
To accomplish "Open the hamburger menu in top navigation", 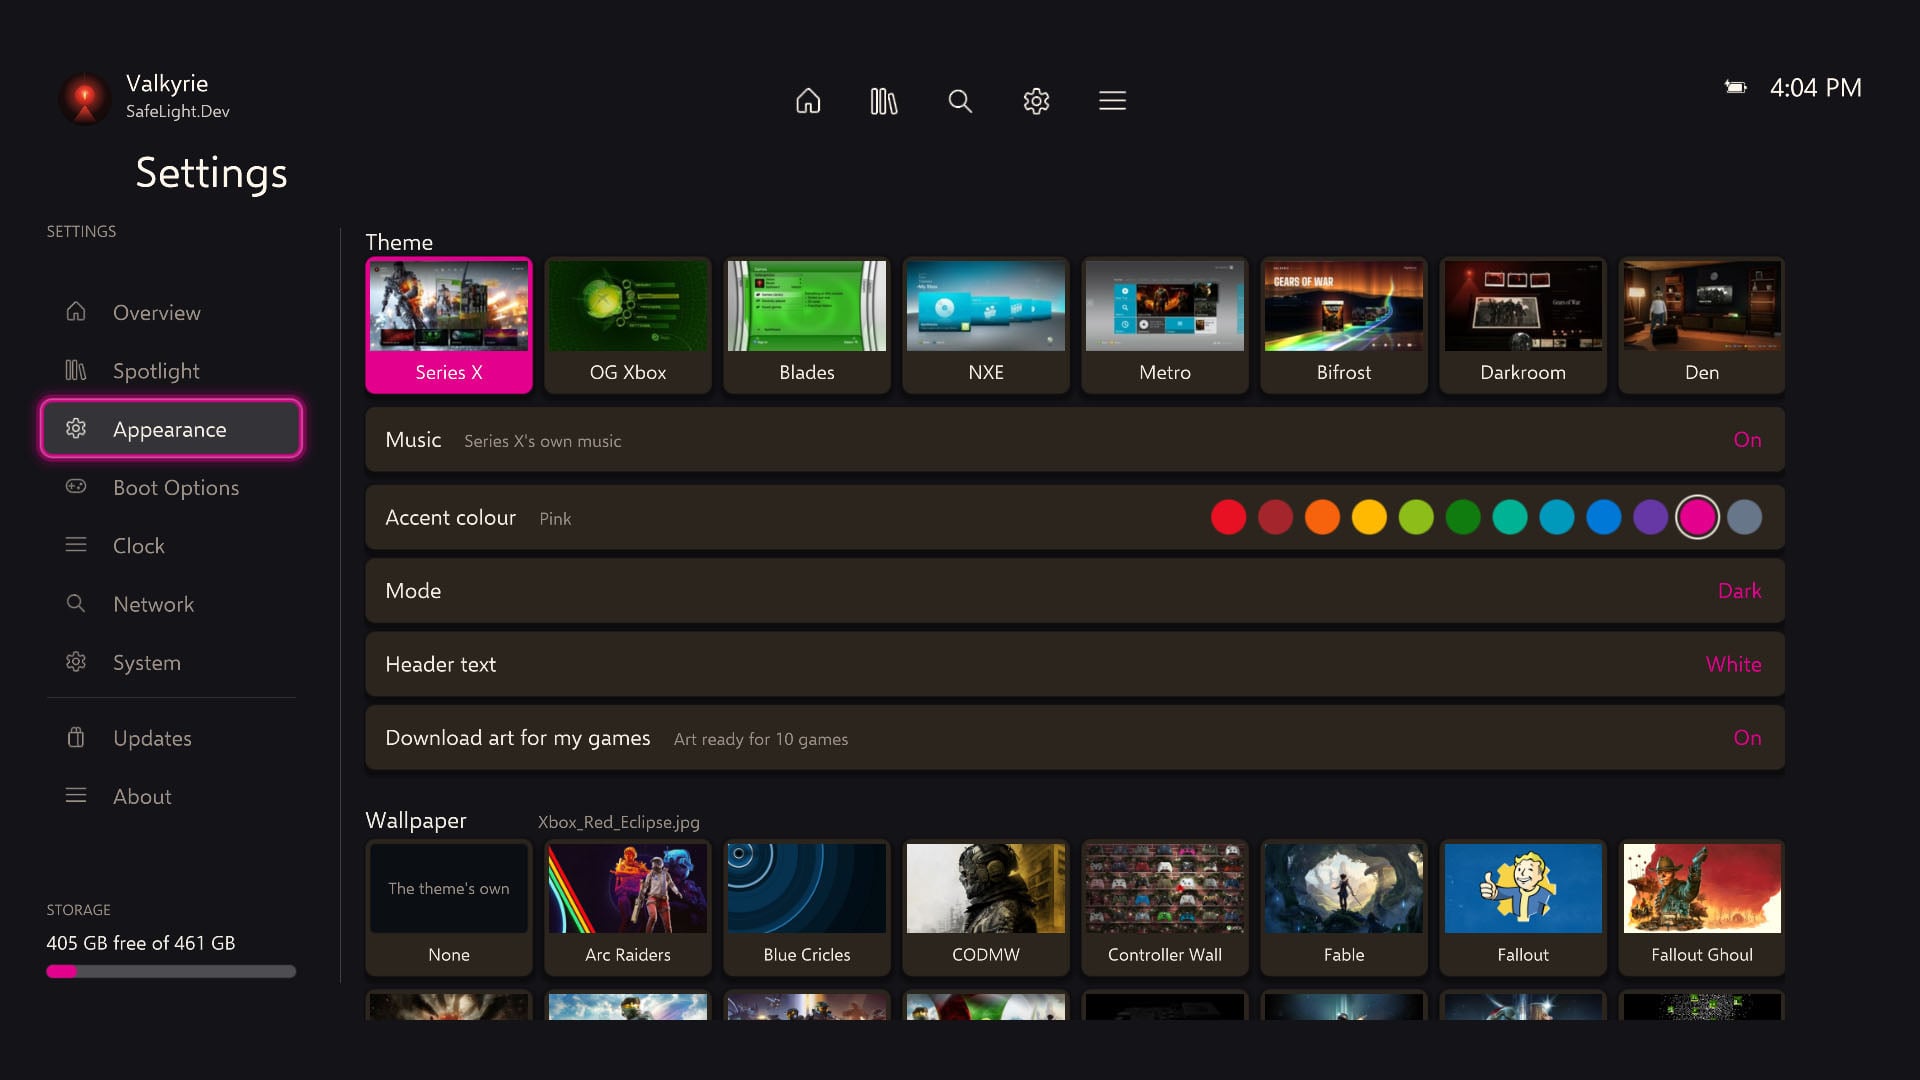I will pos(1113,101).
